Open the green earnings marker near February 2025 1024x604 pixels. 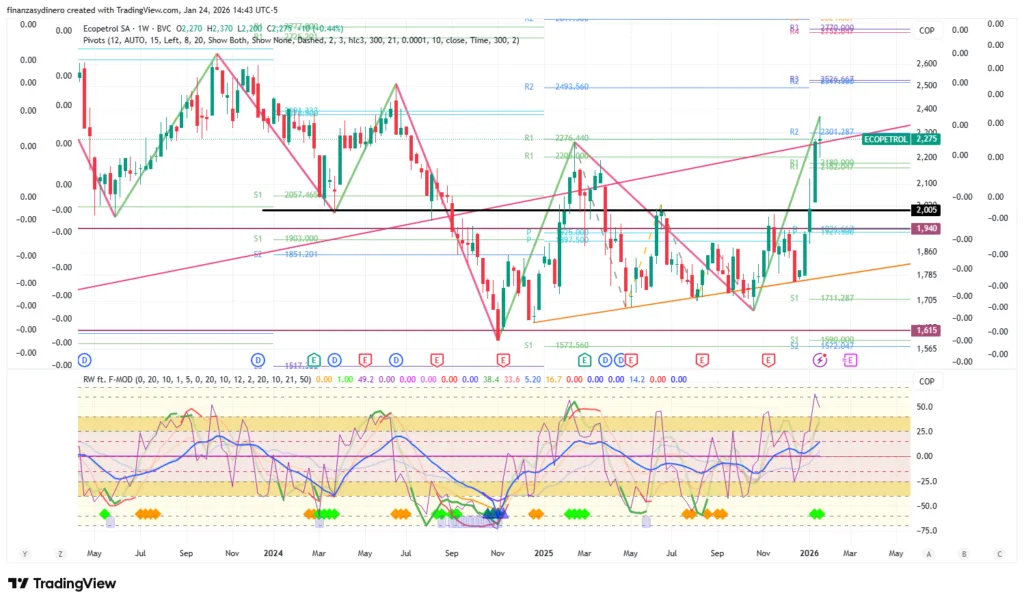[x=584, y=359]
